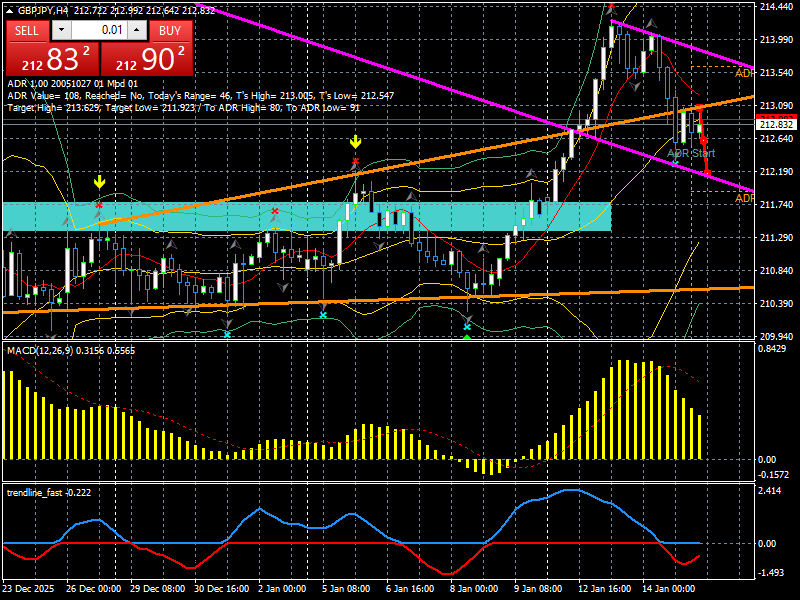
Task: Click the BUY button
Action: tap(170, 31)
